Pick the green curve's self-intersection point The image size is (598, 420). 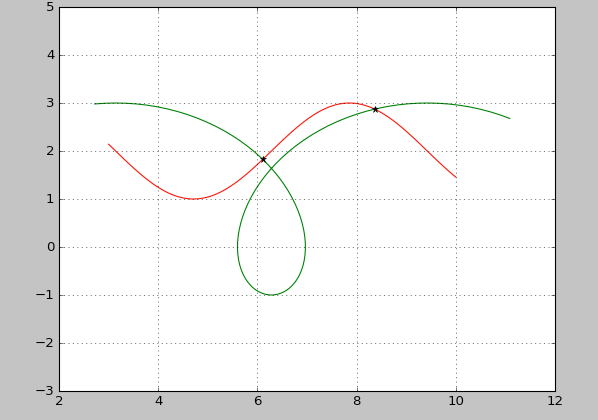point(271,168)
